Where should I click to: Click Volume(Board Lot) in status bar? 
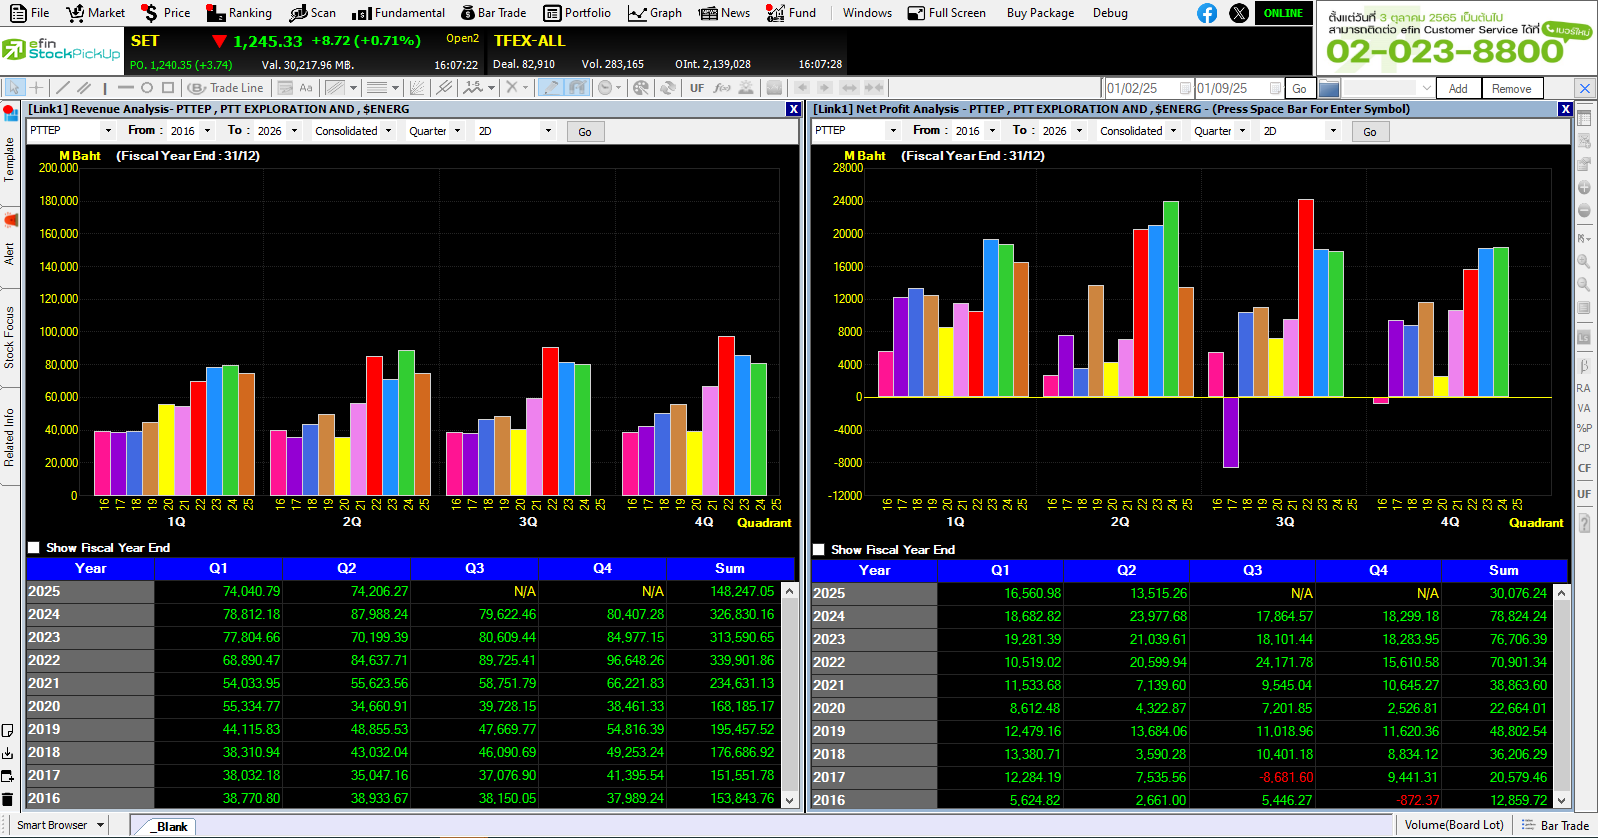pos(1454,825)
